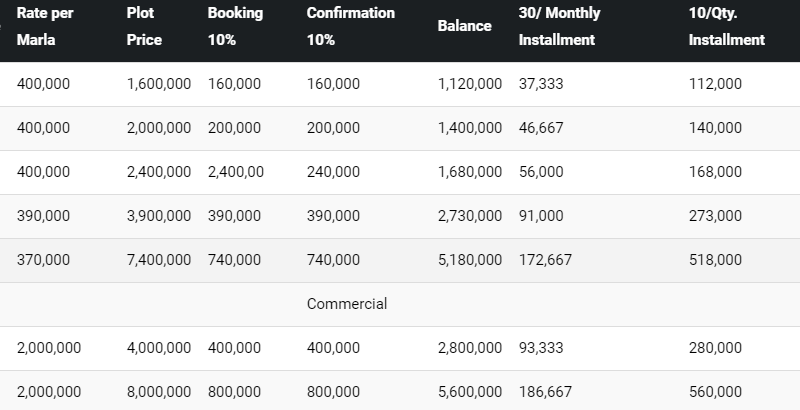The image size is (800, 410).
Task: Select the 4,000,000 commercial plot price
Action: click(x=159, y=348)
